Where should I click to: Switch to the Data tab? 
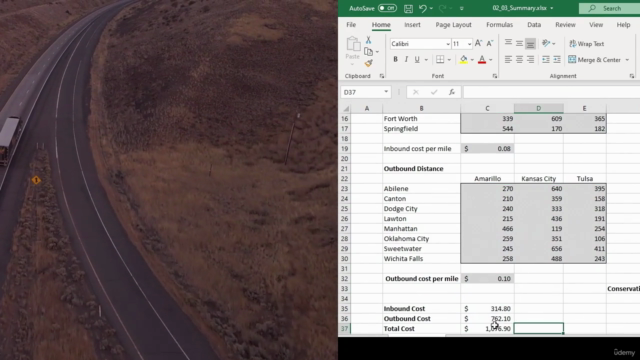pos(534,24)
